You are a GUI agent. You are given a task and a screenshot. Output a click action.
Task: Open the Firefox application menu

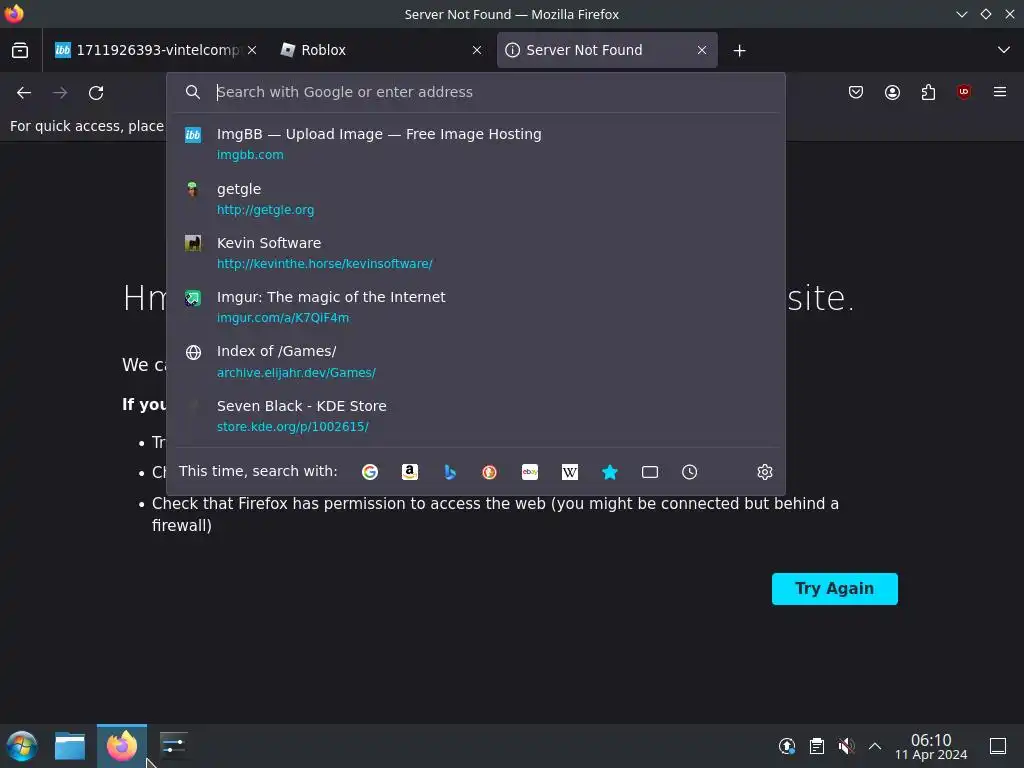coord(1000,92)
